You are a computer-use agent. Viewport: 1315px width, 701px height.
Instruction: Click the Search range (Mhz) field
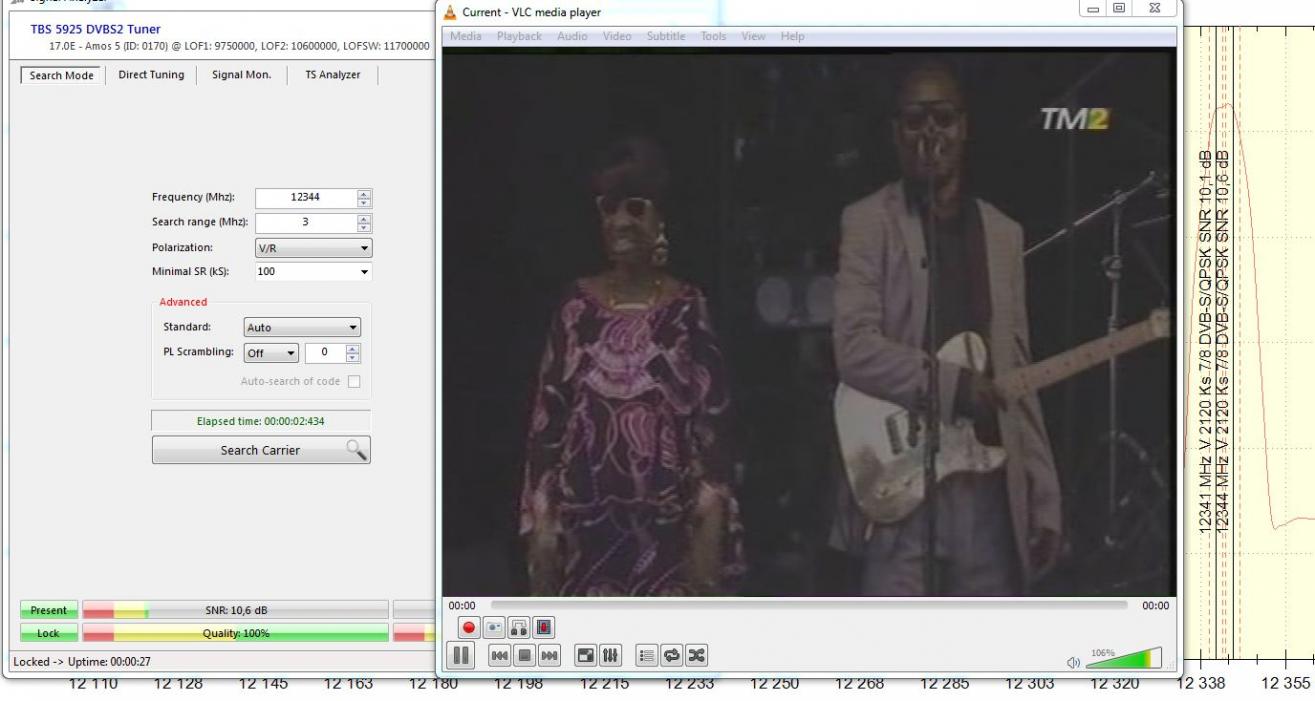point(305,222)
